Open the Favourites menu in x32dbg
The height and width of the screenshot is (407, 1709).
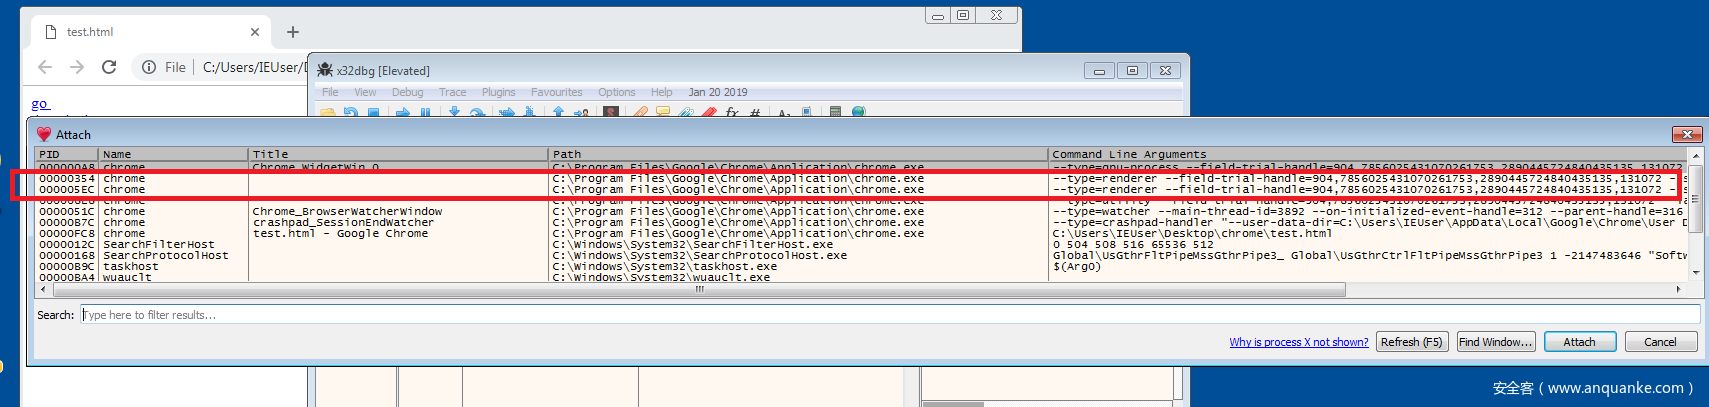point(556,92)
